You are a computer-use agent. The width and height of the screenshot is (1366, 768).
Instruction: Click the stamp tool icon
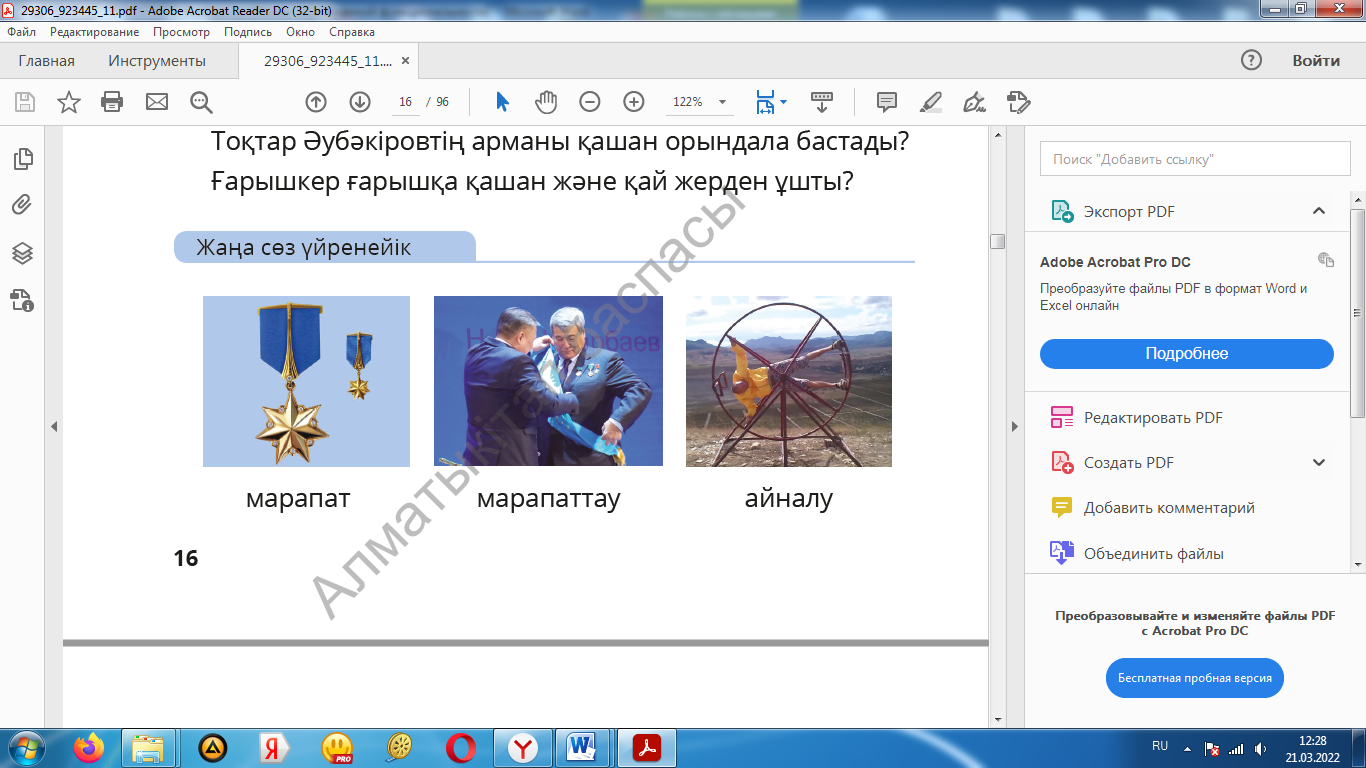tap(1018, 102)
